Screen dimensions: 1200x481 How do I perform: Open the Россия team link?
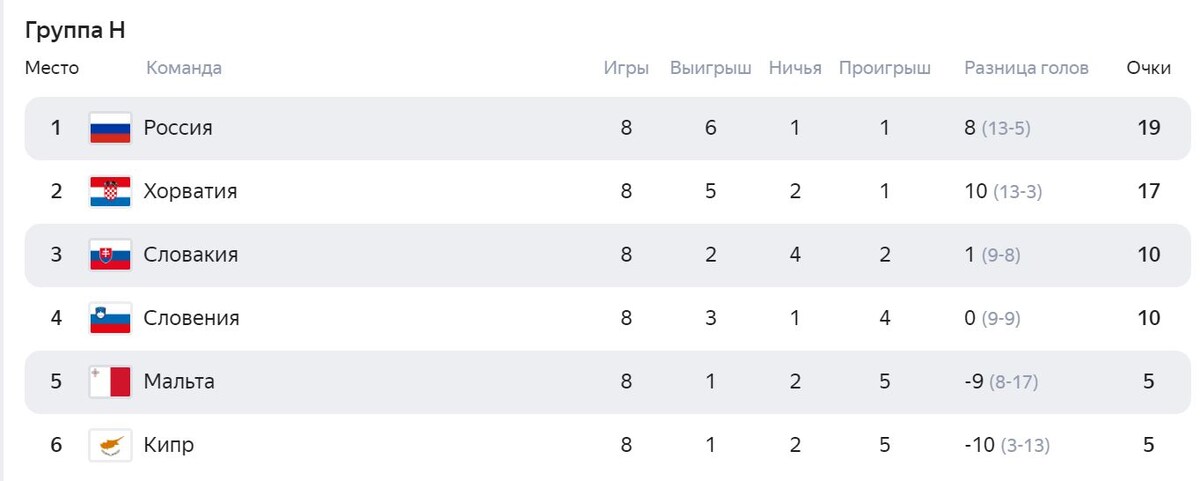(x=178, y=128)
